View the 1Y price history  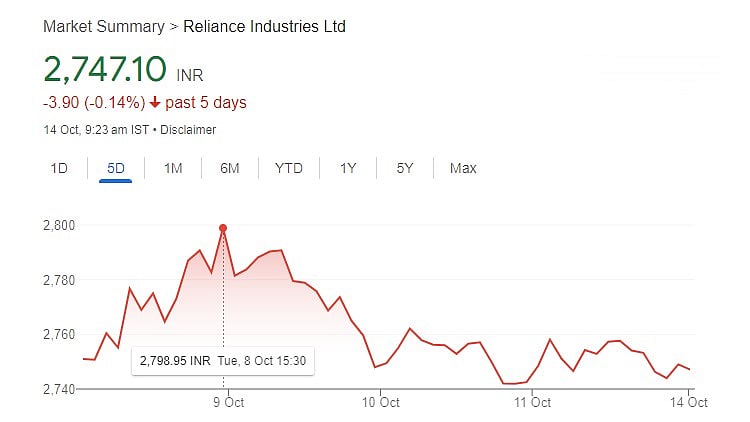pyautogui.click(x=348, y=168)
